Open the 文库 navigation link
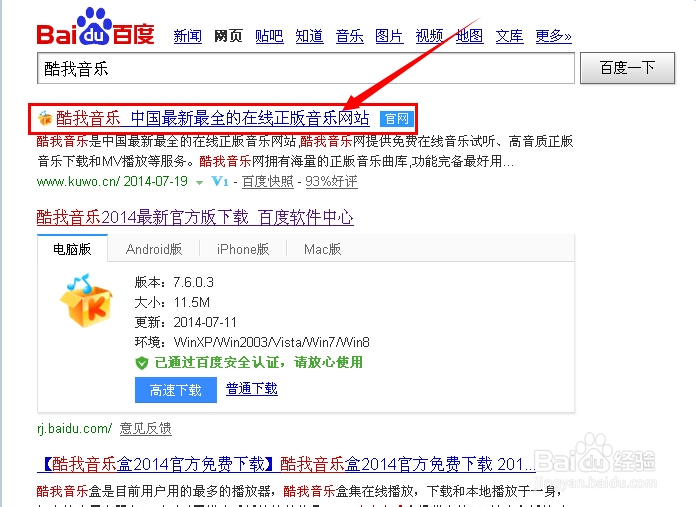The width and height of the screenshot is (696, 507). [510, 36]
